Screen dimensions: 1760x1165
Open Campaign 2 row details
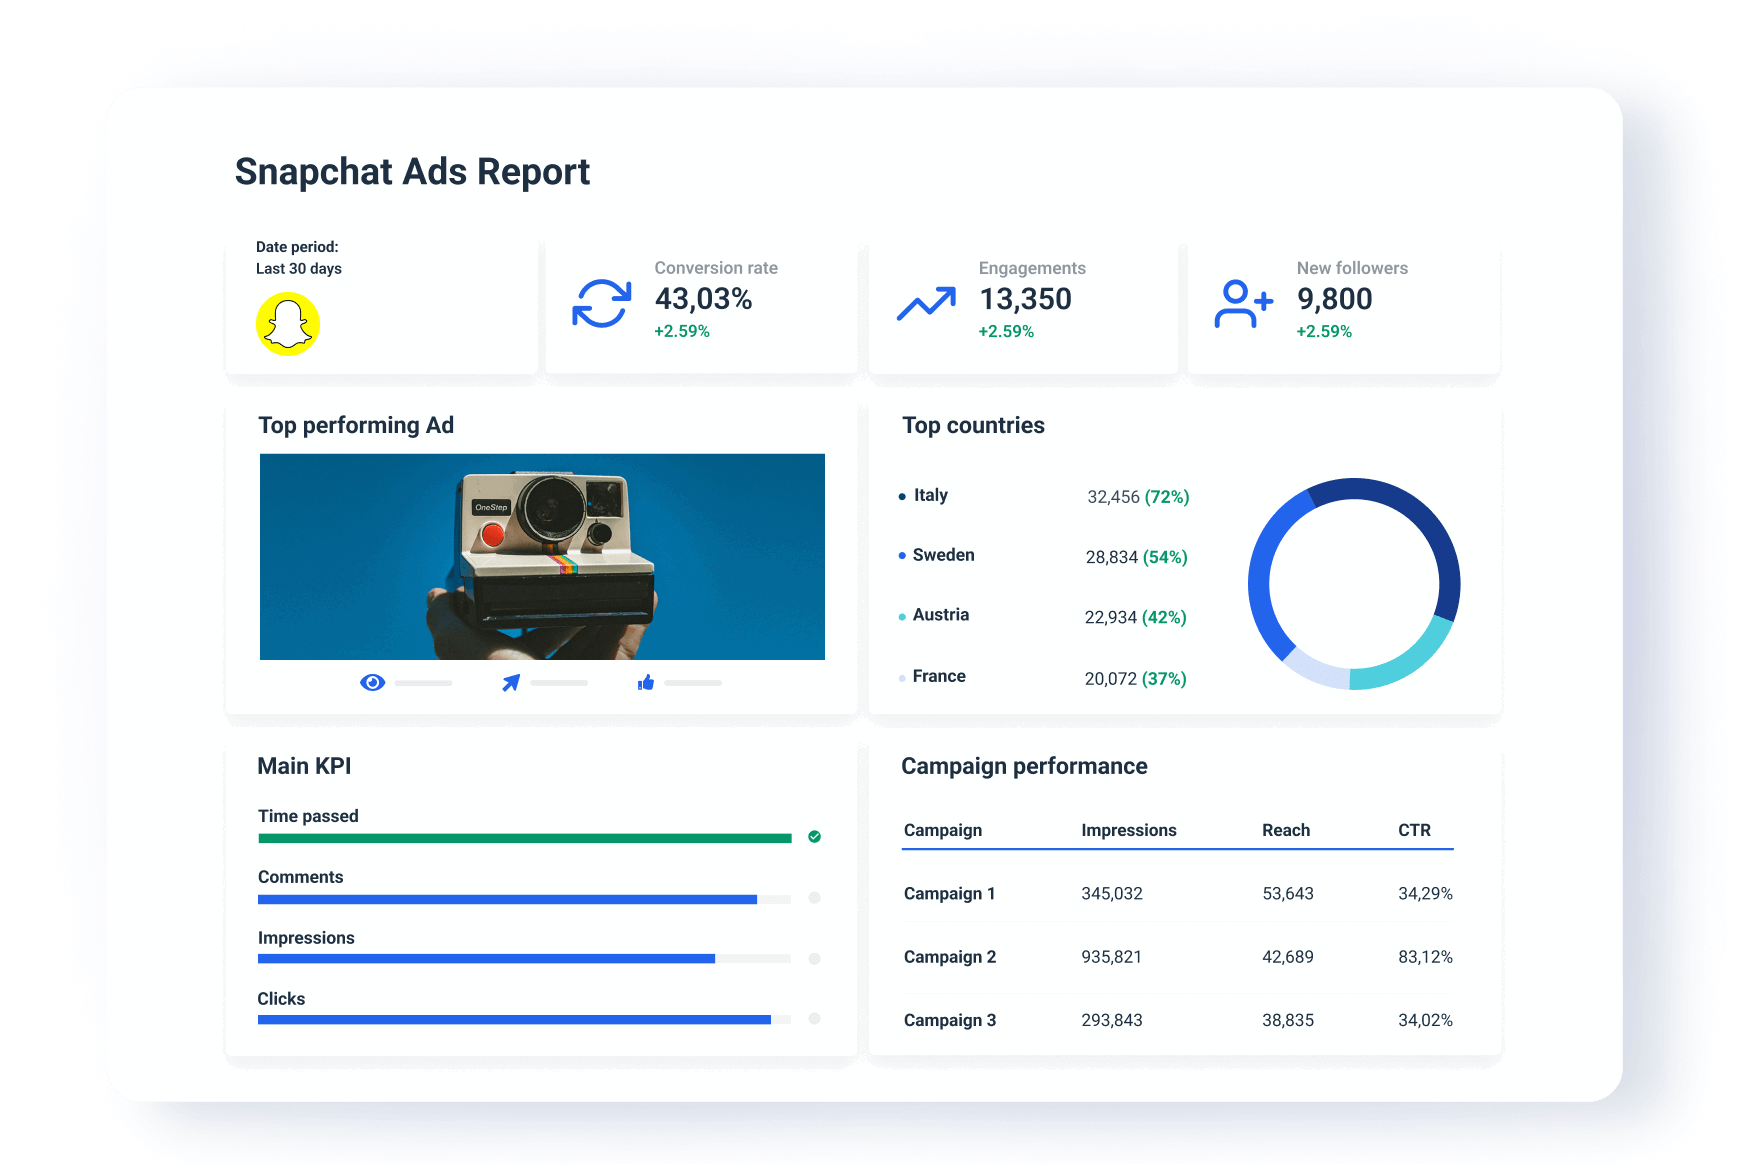click(x=948, y=957)
